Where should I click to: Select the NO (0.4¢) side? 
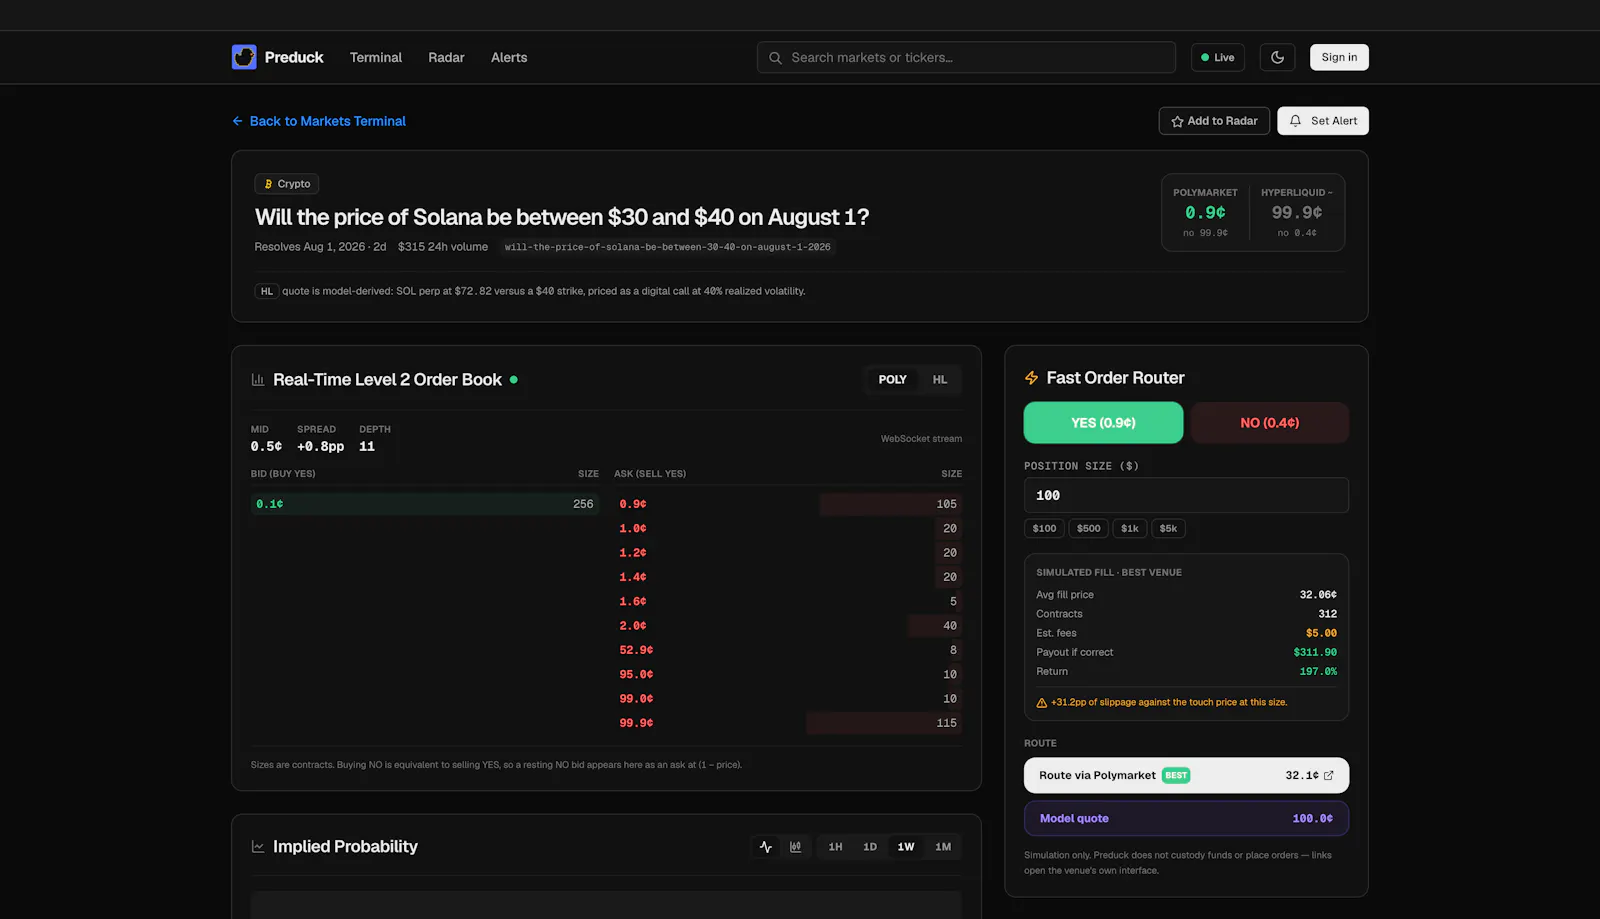point(1270,423)
